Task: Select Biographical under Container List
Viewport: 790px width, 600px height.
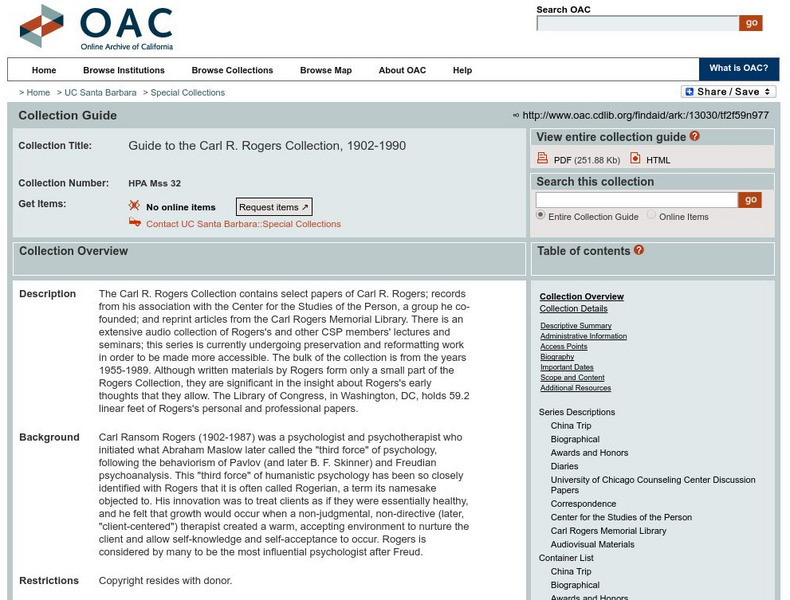Action: pos(575,585)
